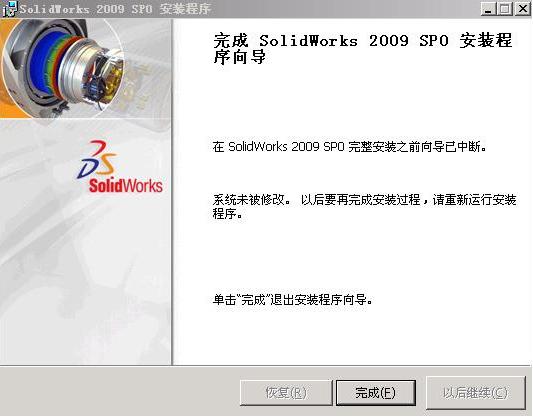
Task: Click the 3DS Dassault Systèmes logo
Action: pos(98,159)
